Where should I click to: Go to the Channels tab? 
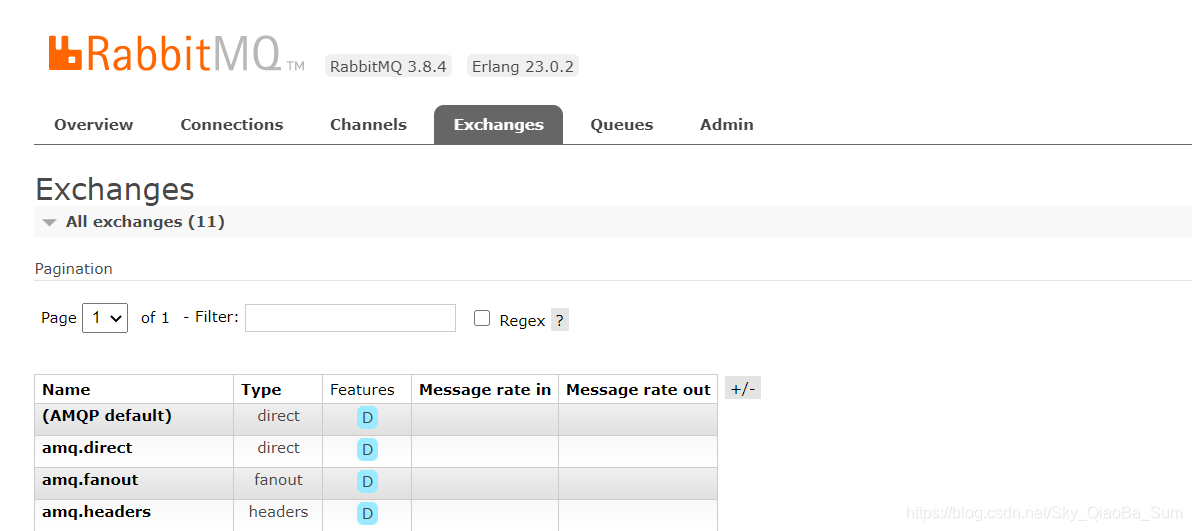pyautogui.click(x=369, y=125)
